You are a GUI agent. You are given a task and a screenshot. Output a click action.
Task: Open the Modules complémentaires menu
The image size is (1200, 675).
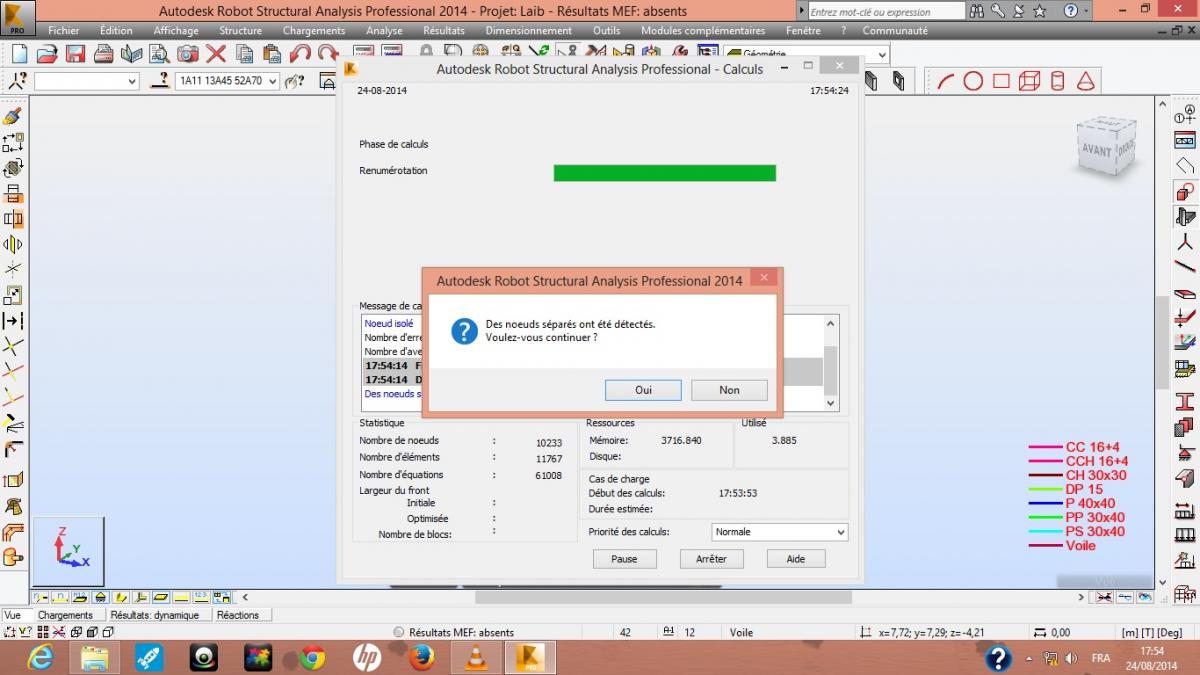coord(703,31)
